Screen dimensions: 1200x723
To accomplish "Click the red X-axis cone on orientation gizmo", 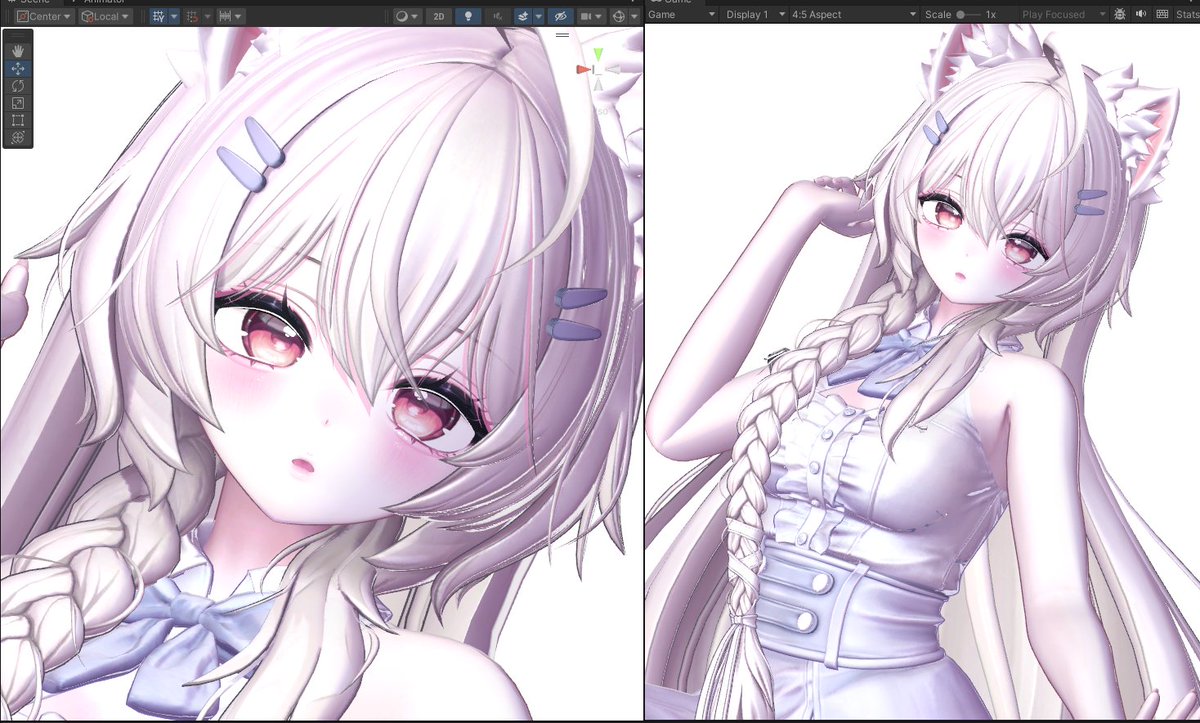I will coord(582,69).
